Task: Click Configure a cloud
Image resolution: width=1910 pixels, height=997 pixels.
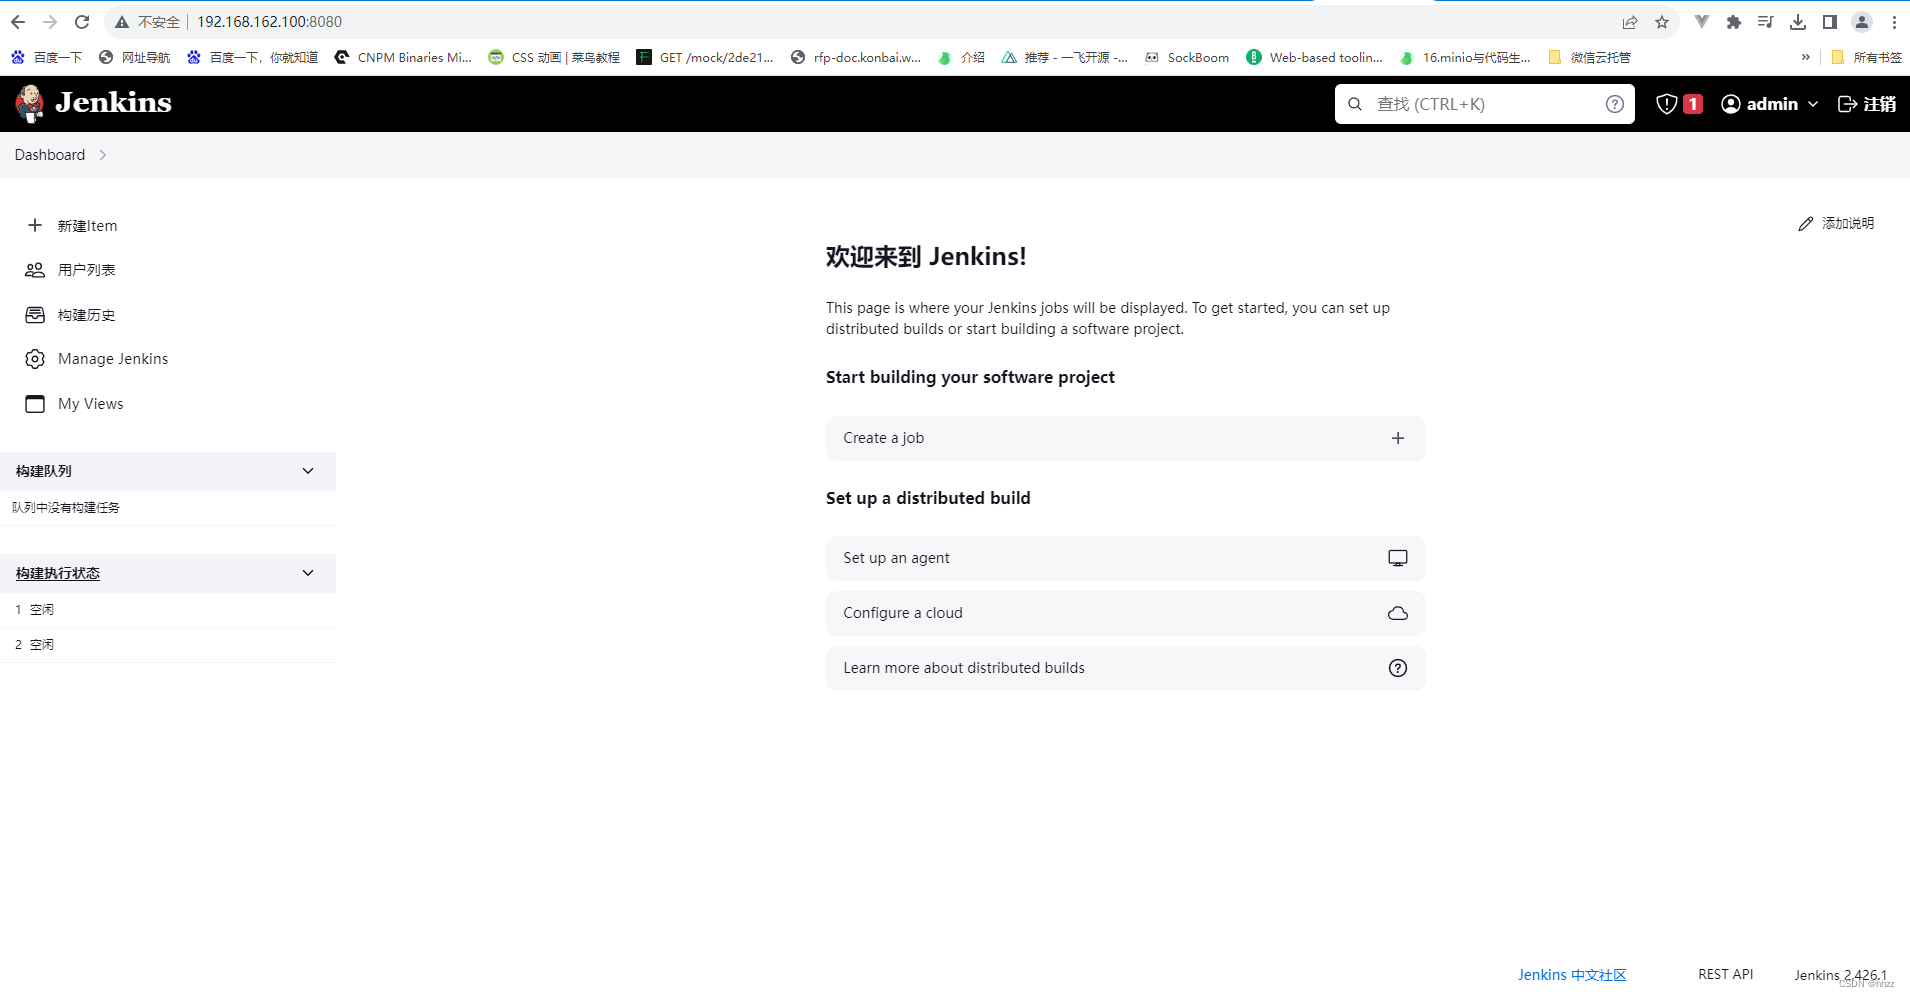Action: (1125, 613)
